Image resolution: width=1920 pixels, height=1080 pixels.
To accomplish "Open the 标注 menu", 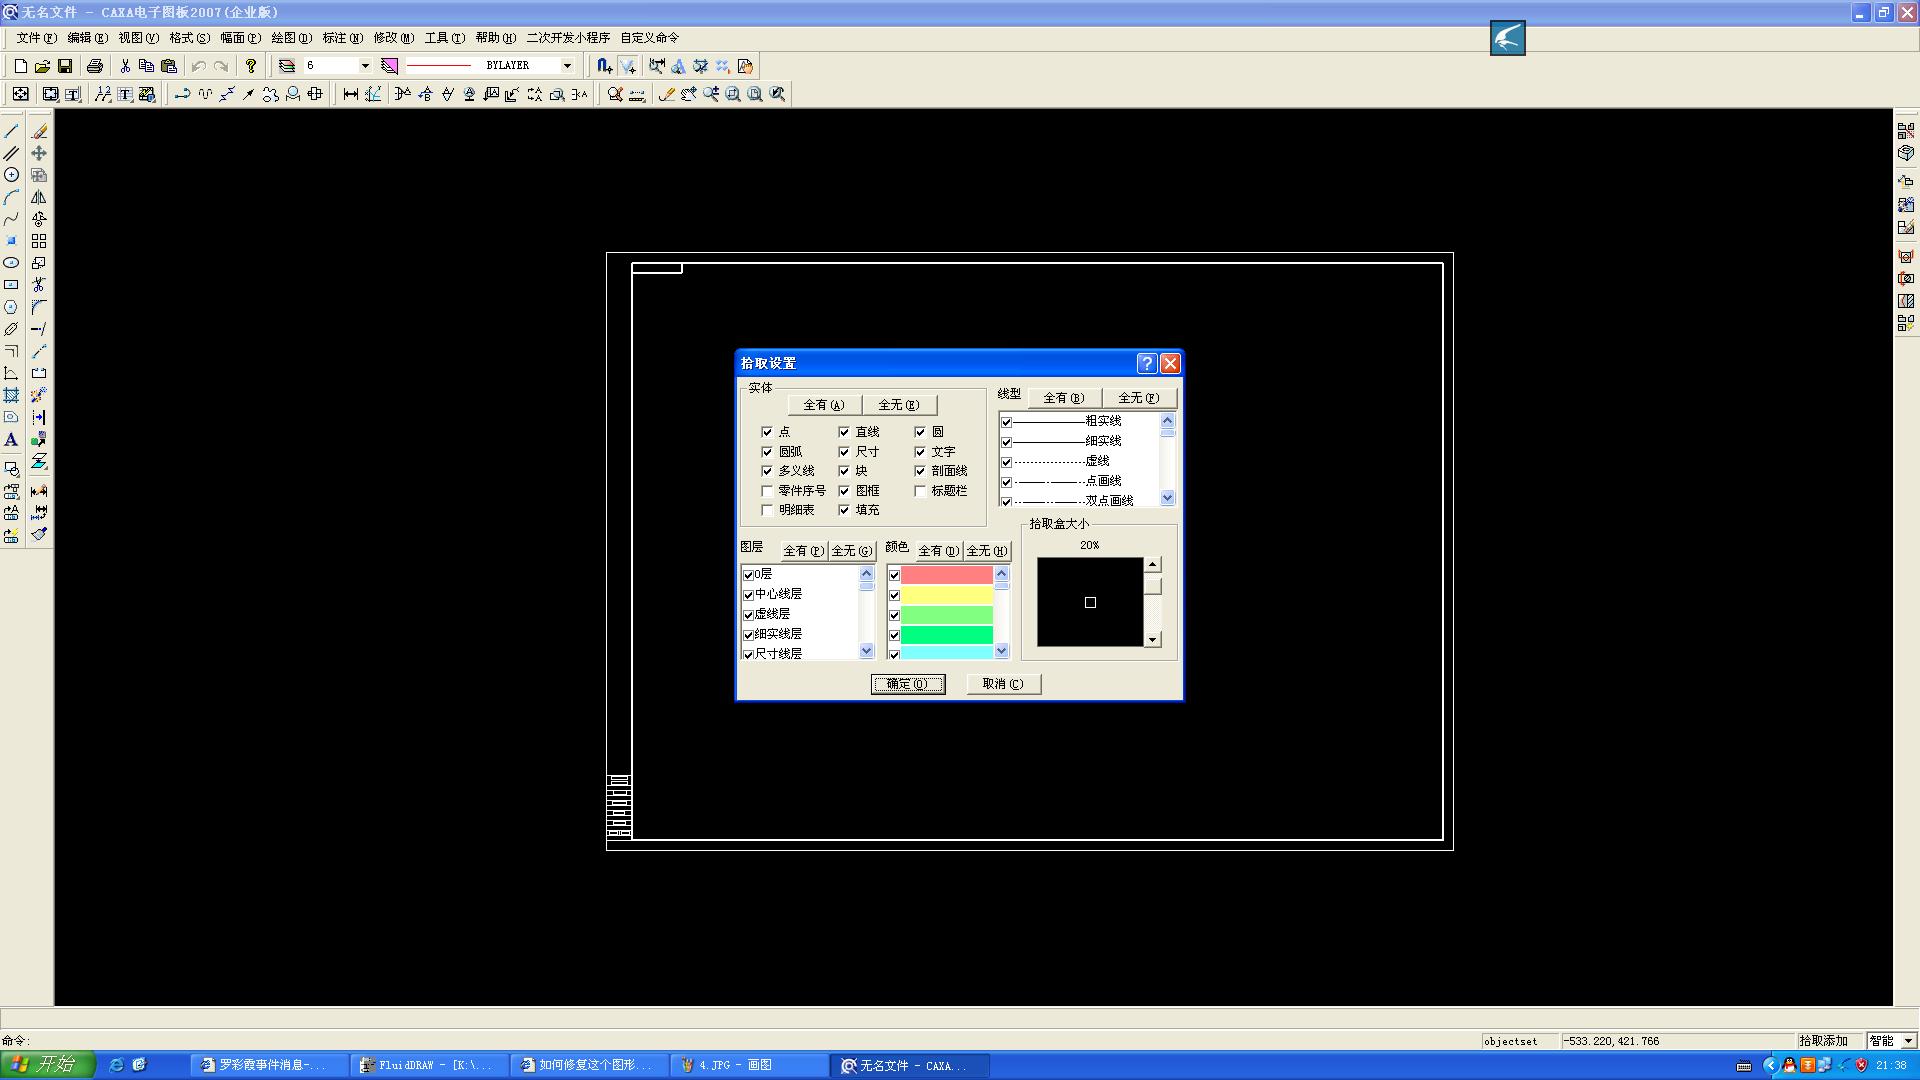I will pos(342,38).
